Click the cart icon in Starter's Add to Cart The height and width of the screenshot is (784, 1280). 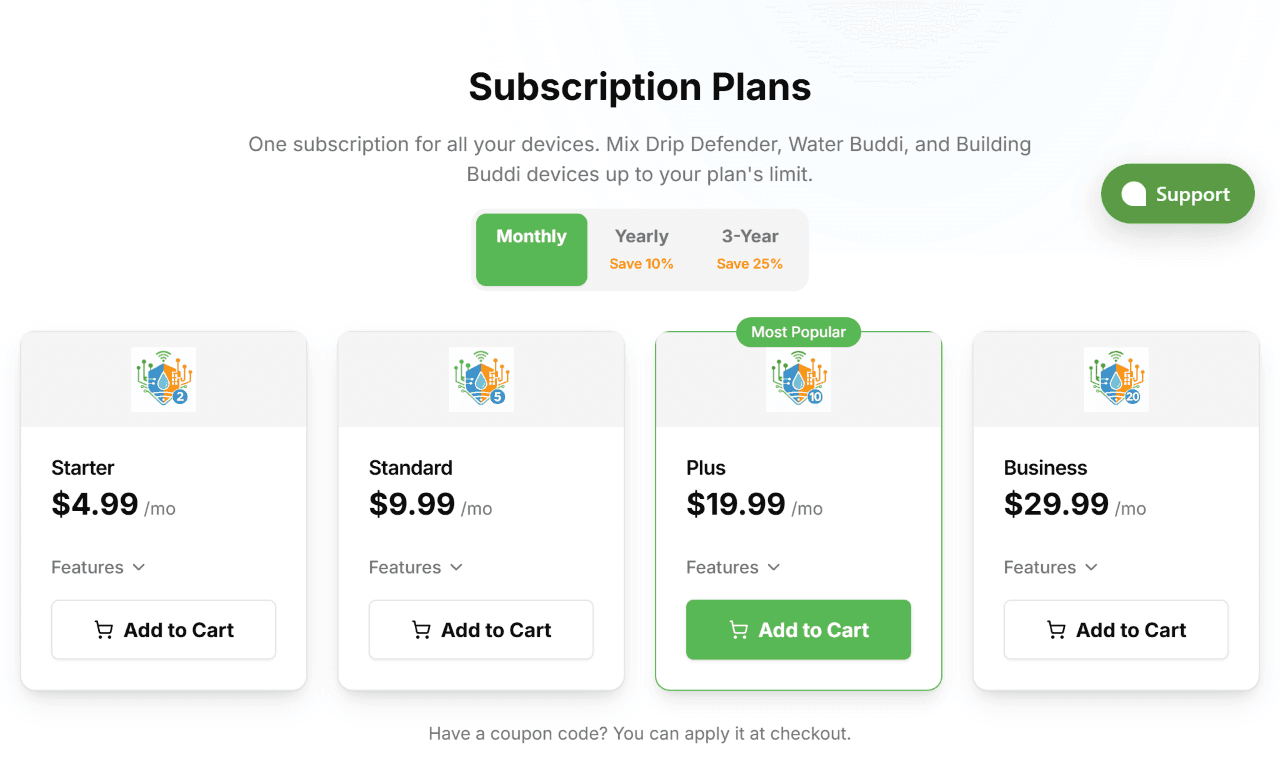click(x=103, y=630)
